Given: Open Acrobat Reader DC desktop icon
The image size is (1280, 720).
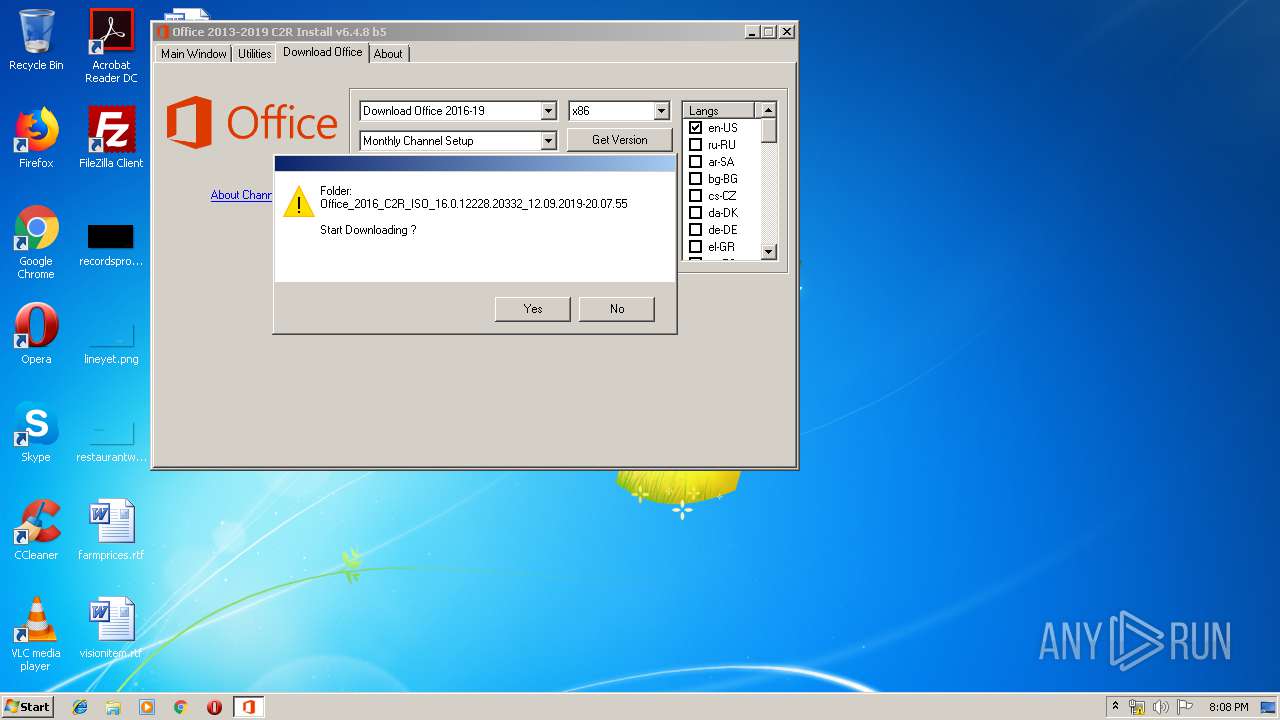Looking at the screenshot, I should click(111, 46).
